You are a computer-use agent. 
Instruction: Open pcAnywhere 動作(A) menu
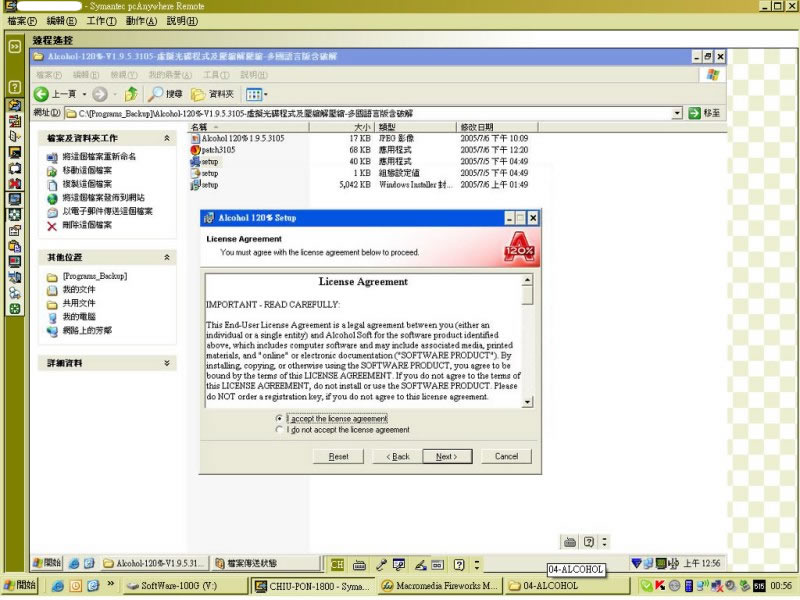tap(141, 21)
